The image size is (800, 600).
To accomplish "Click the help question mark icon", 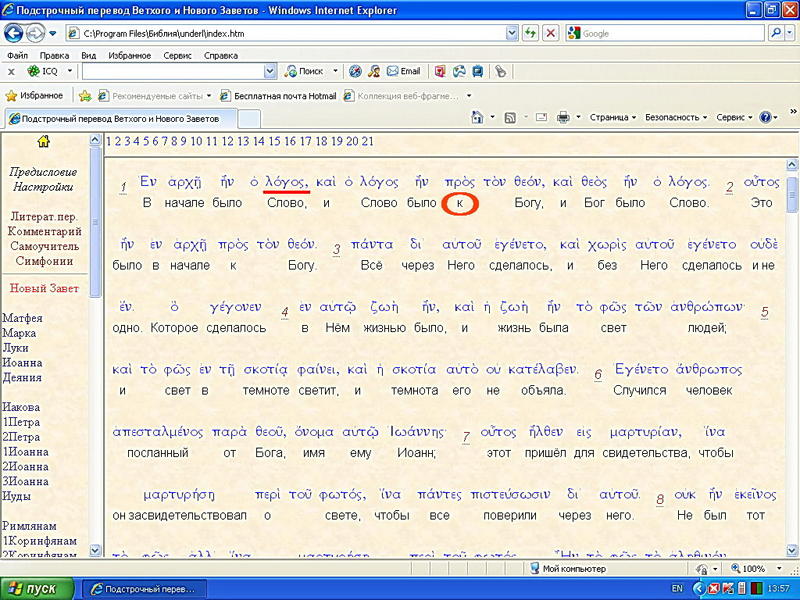I will coord(765,117).
